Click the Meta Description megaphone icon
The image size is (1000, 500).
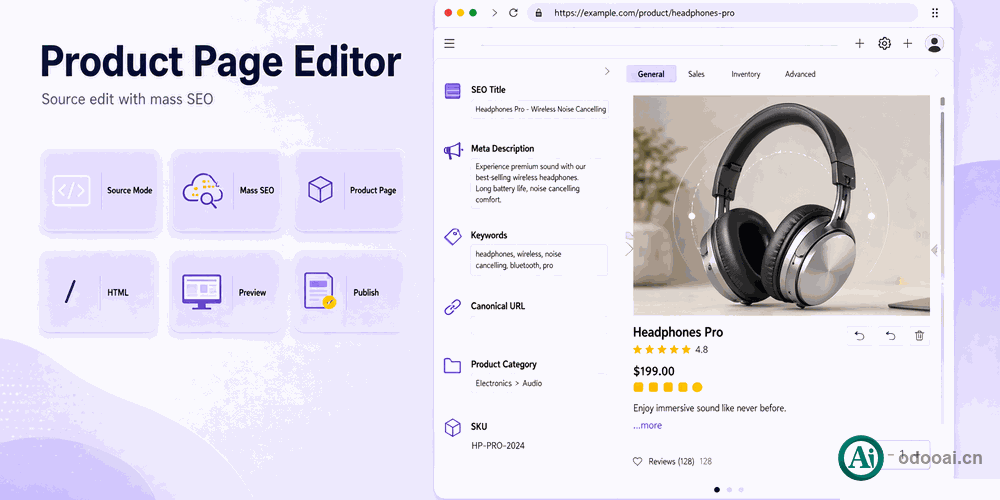452,151
